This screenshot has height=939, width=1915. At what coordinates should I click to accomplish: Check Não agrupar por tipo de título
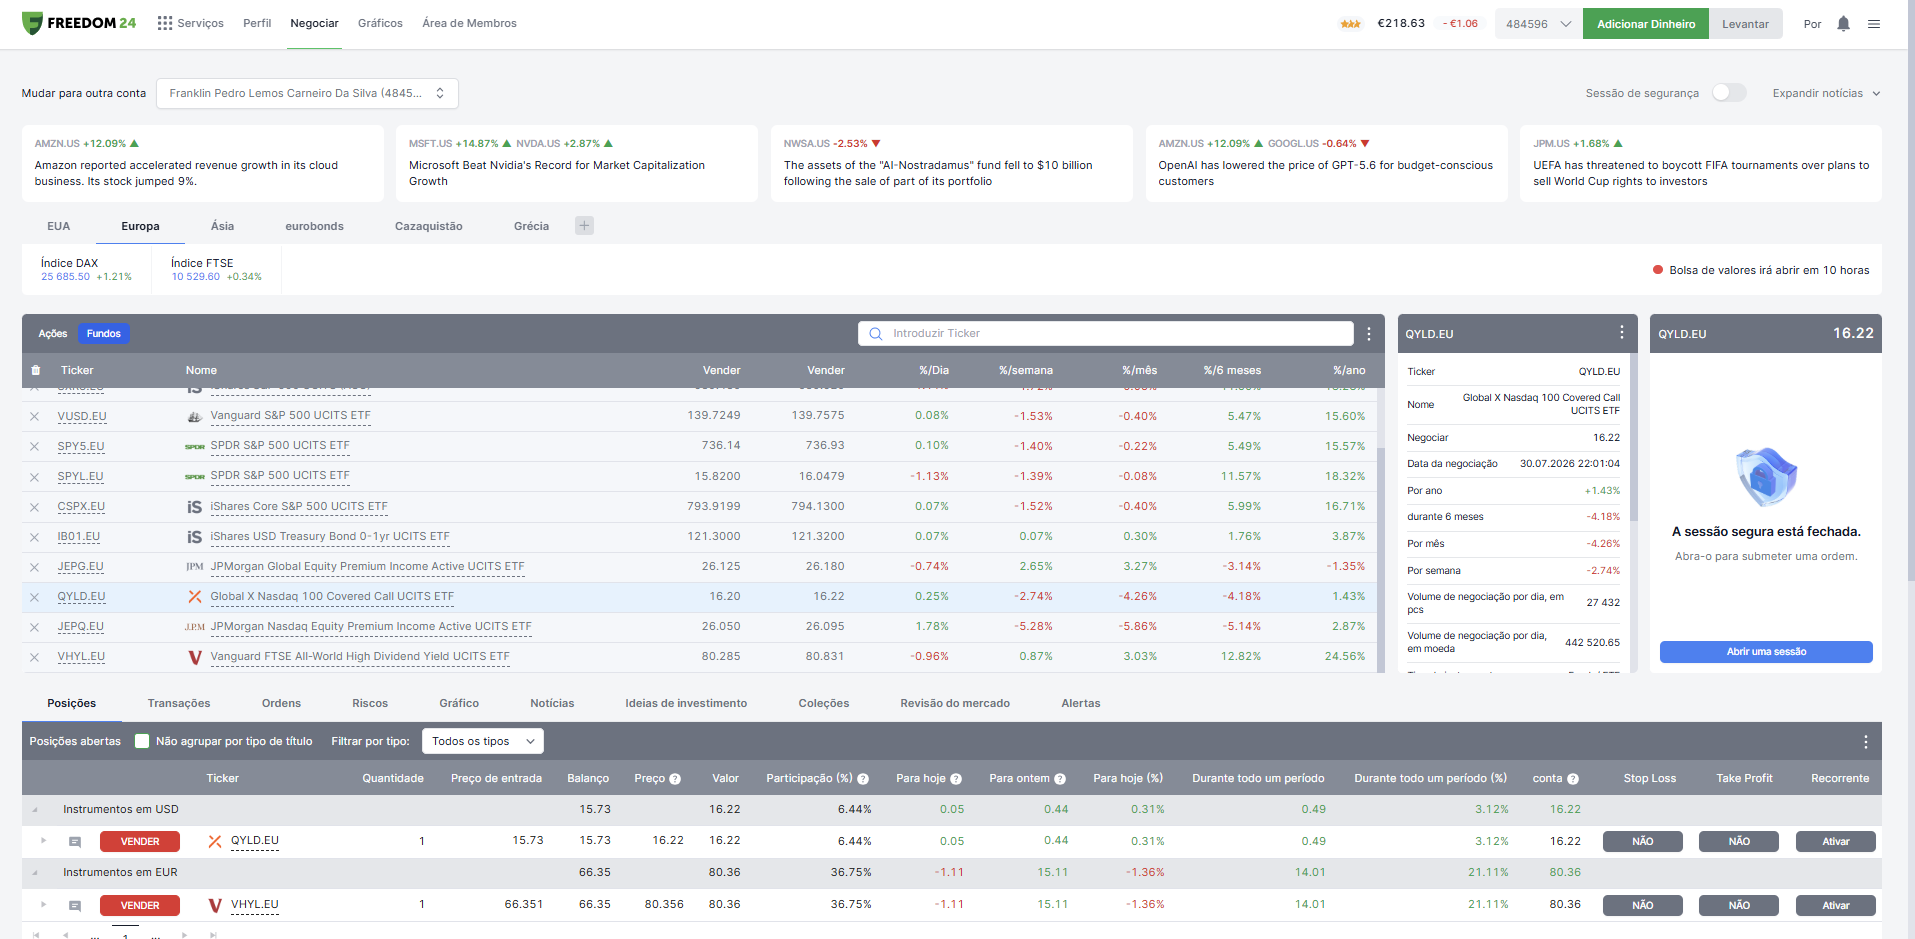pos(142,741)
